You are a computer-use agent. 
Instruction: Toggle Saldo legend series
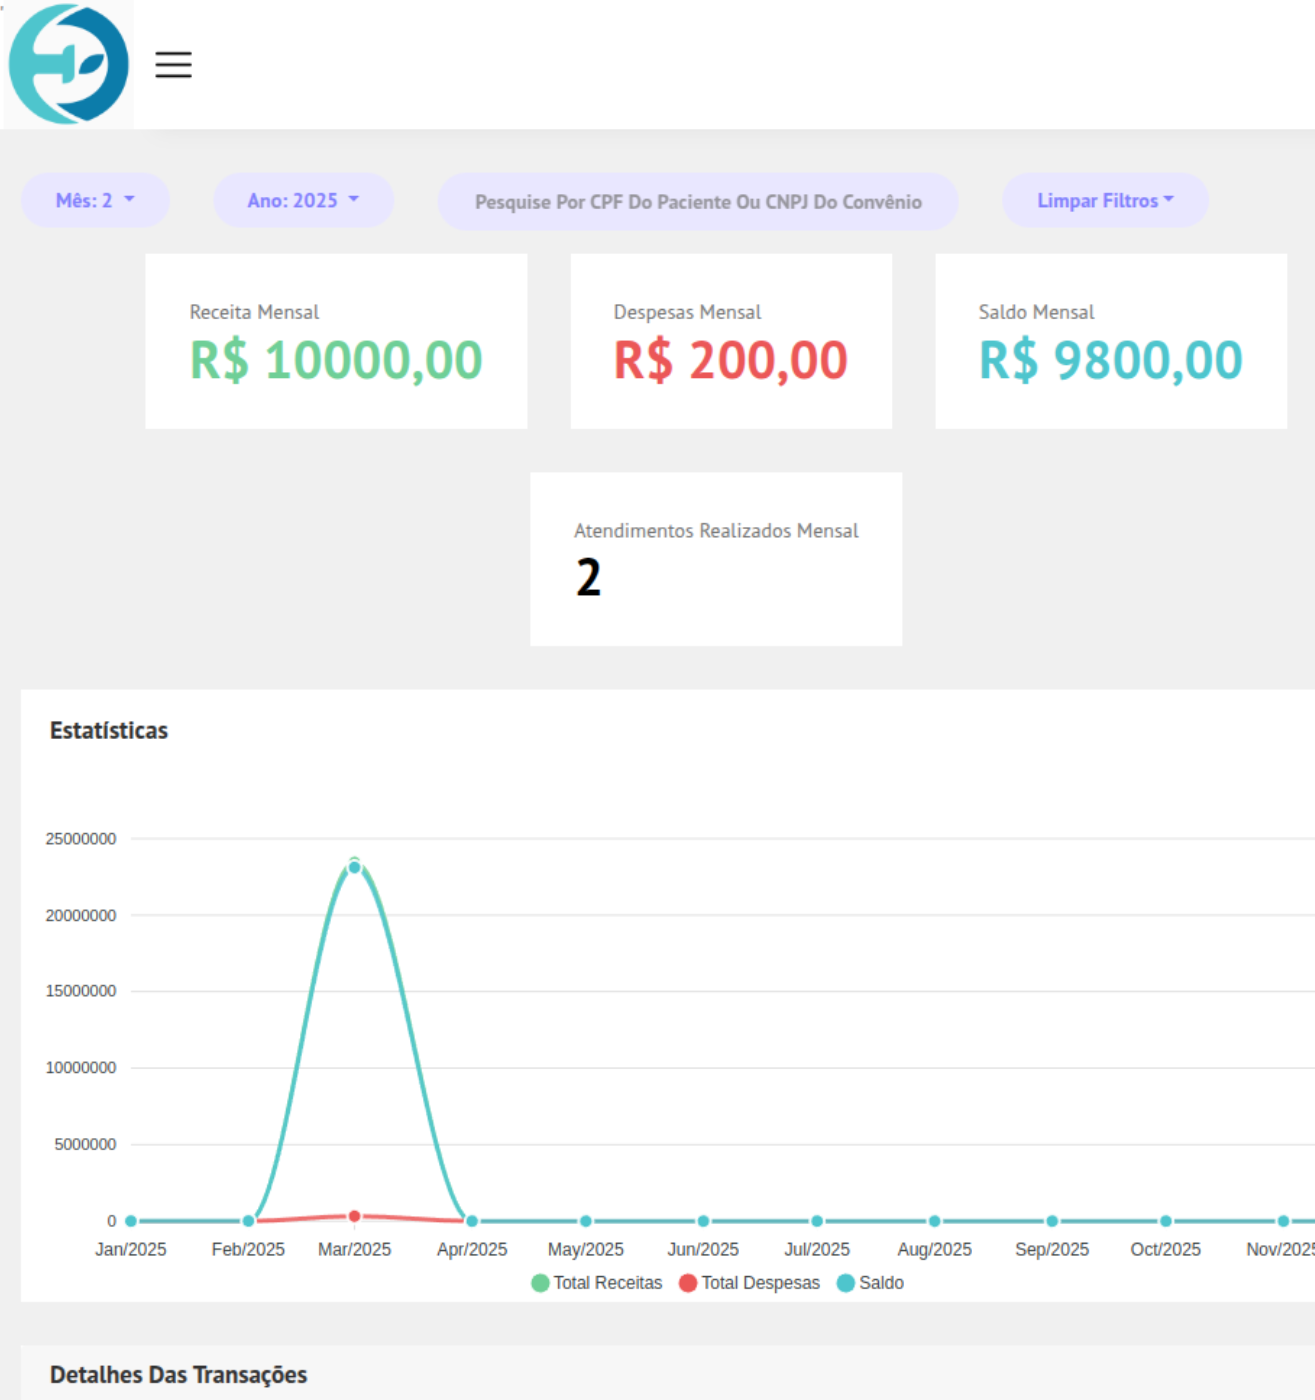pyautogui.click(x=870, y=1283)
